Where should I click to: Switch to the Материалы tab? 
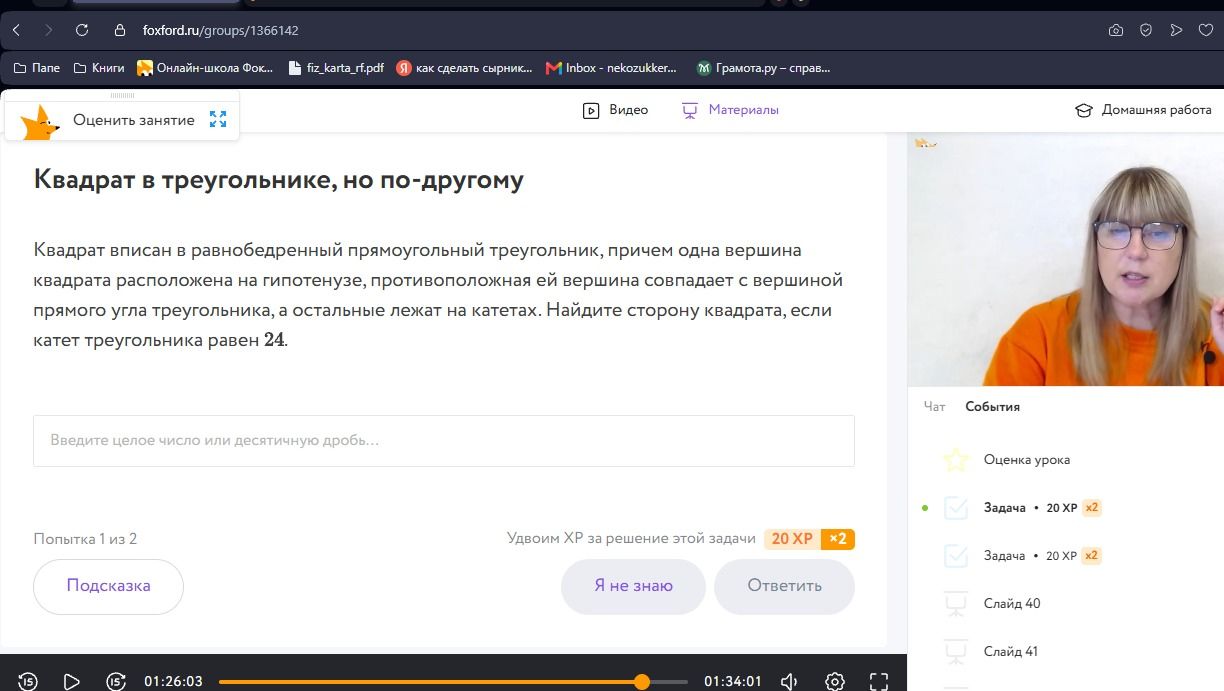point(730,110)
